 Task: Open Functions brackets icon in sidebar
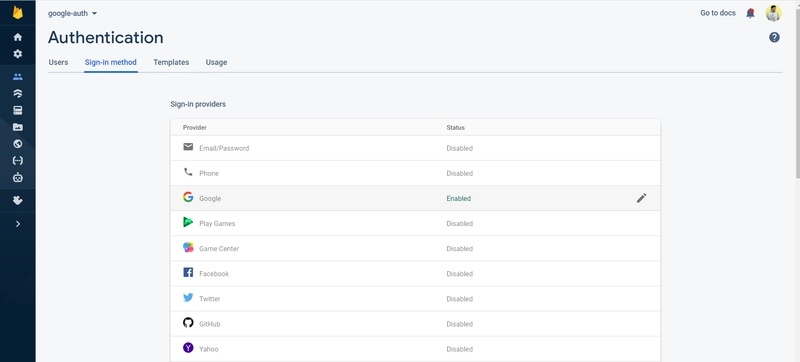(x=18, y=161)
